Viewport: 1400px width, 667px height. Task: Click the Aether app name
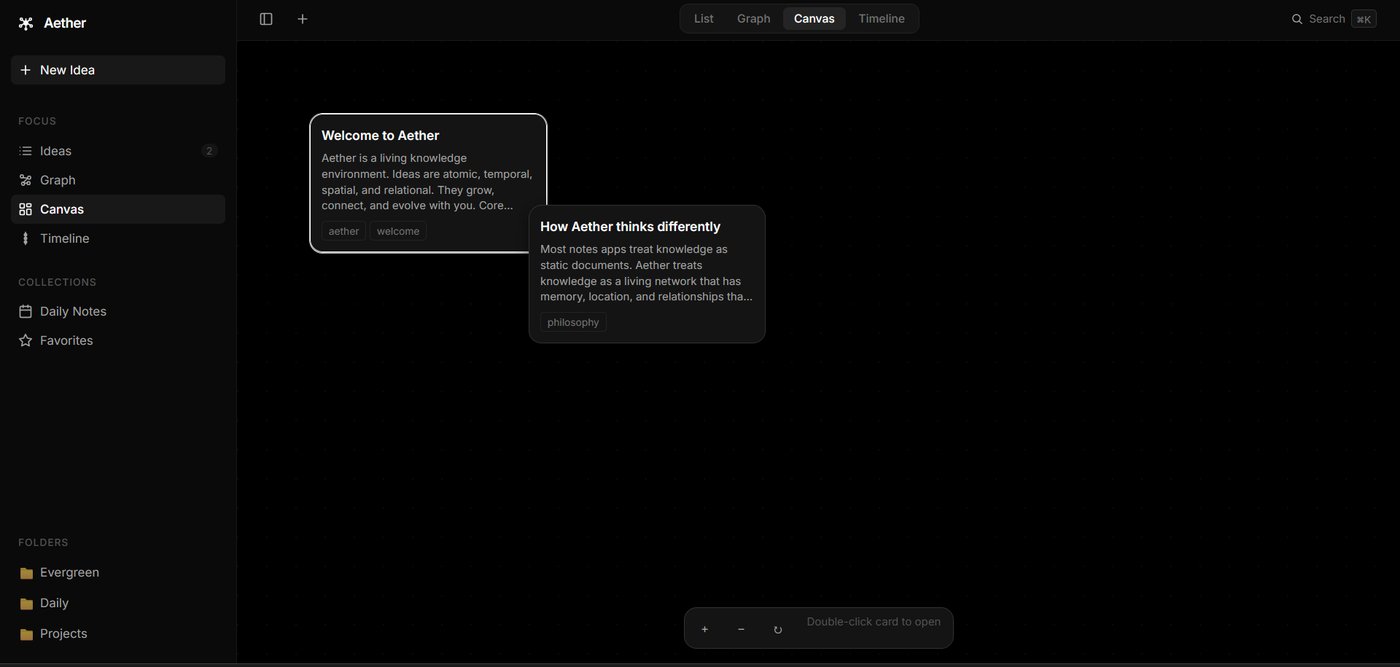tap(65, 23)
